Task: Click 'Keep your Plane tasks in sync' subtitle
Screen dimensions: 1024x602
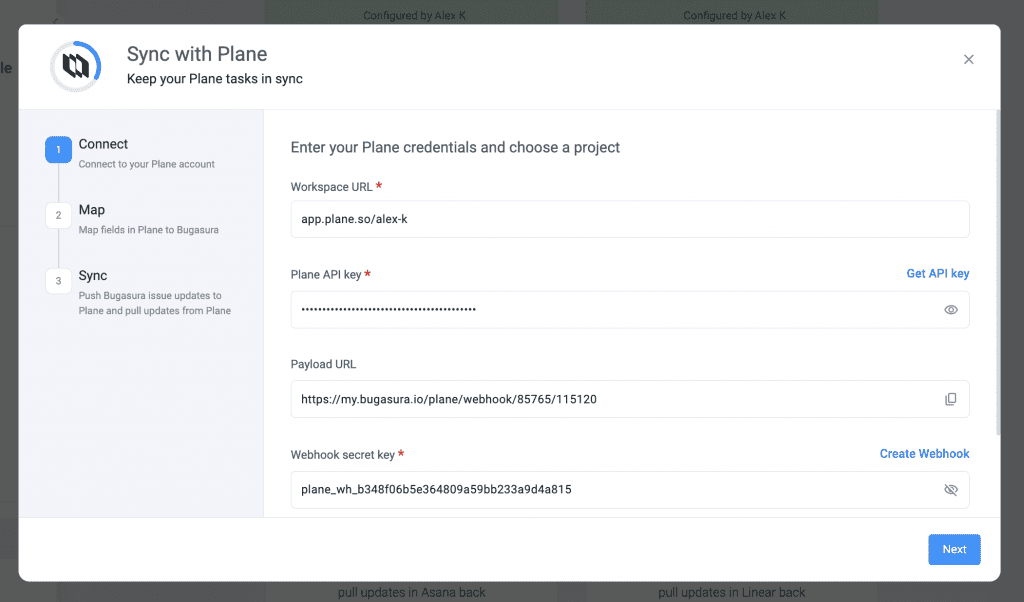Action: [214, 79]
